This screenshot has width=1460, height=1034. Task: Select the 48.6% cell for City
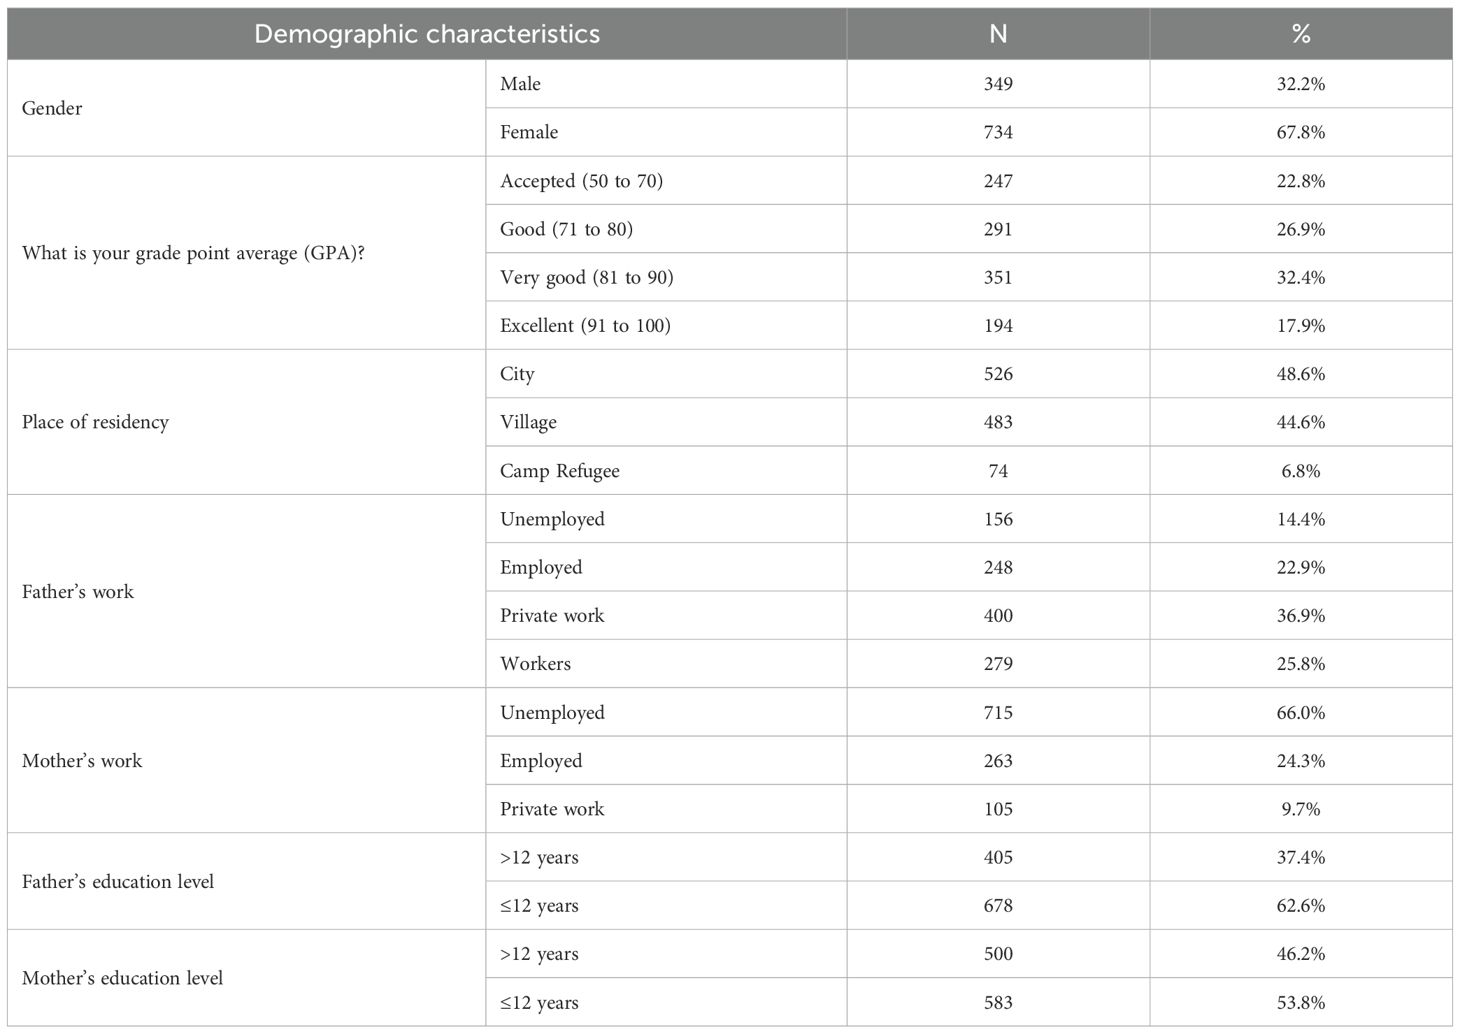coord(1300,374)
